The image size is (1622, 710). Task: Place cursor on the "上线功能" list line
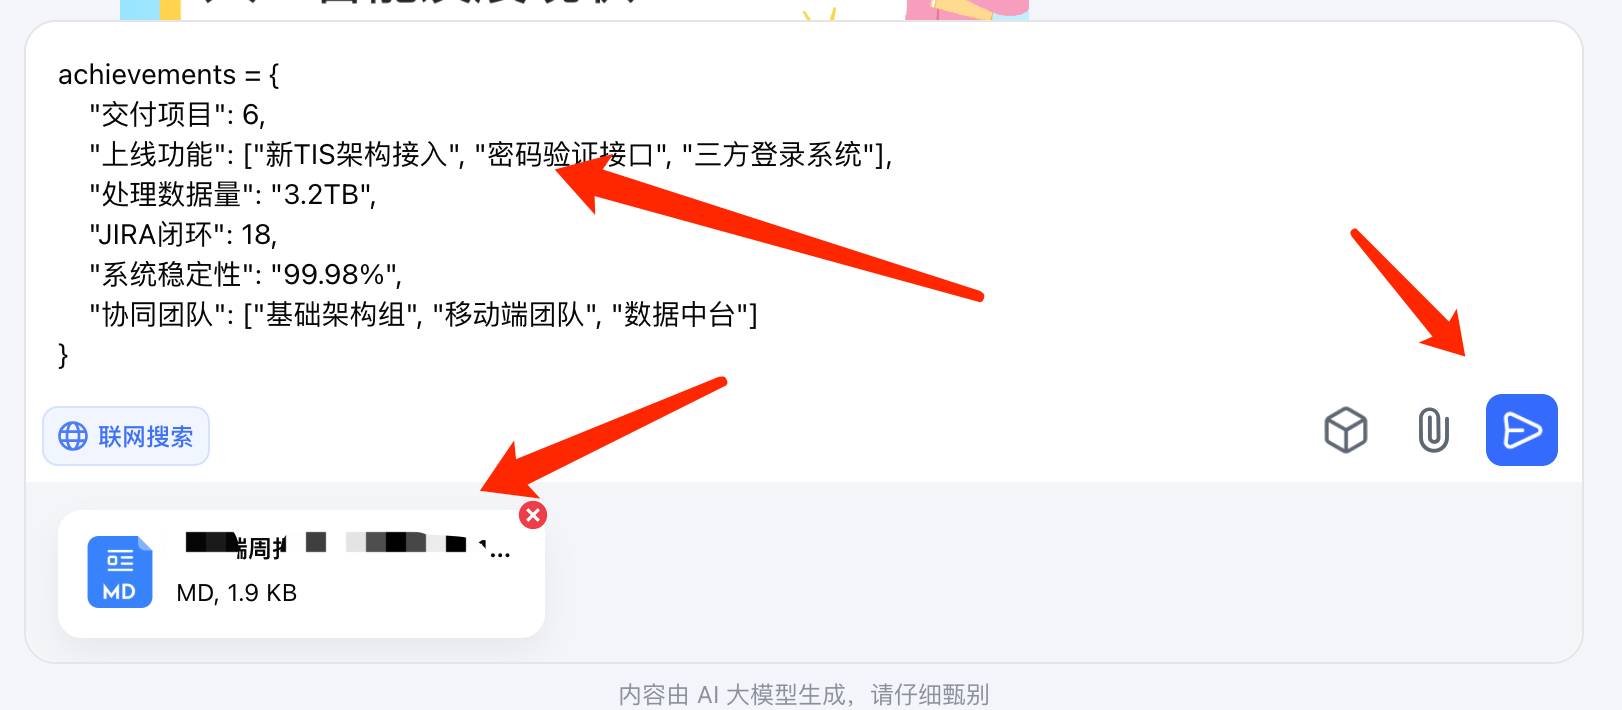491,155
